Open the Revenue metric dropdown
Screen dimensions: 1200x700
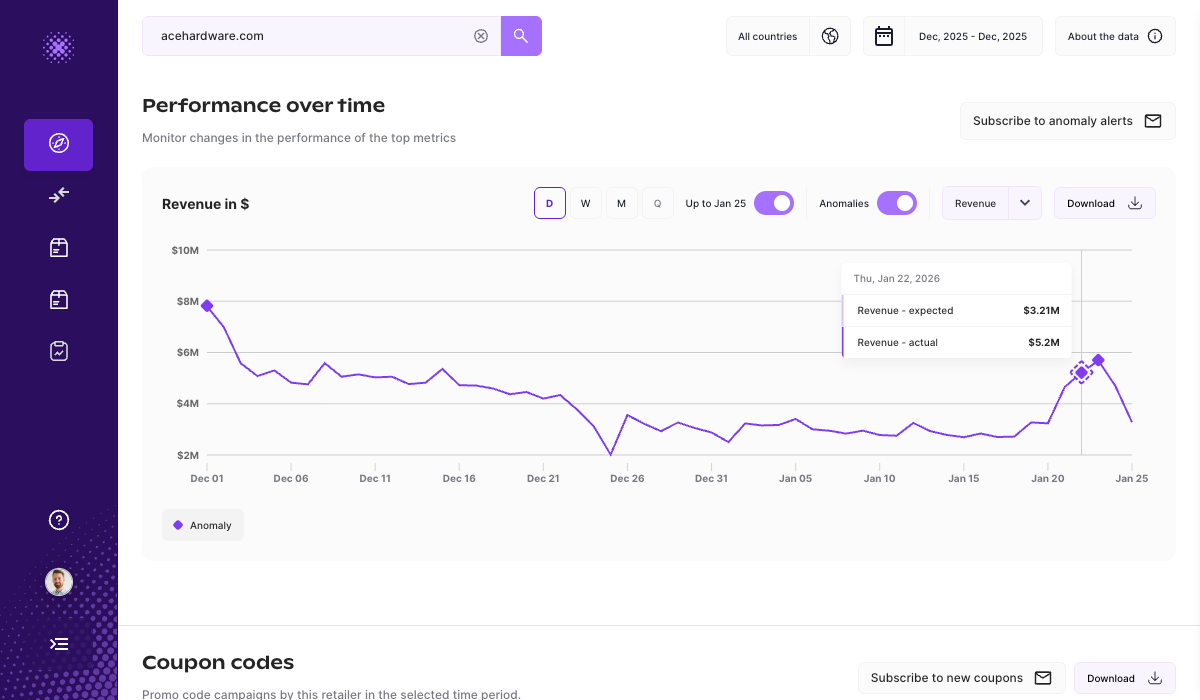pyautogui.click(x=1024, y=202)
